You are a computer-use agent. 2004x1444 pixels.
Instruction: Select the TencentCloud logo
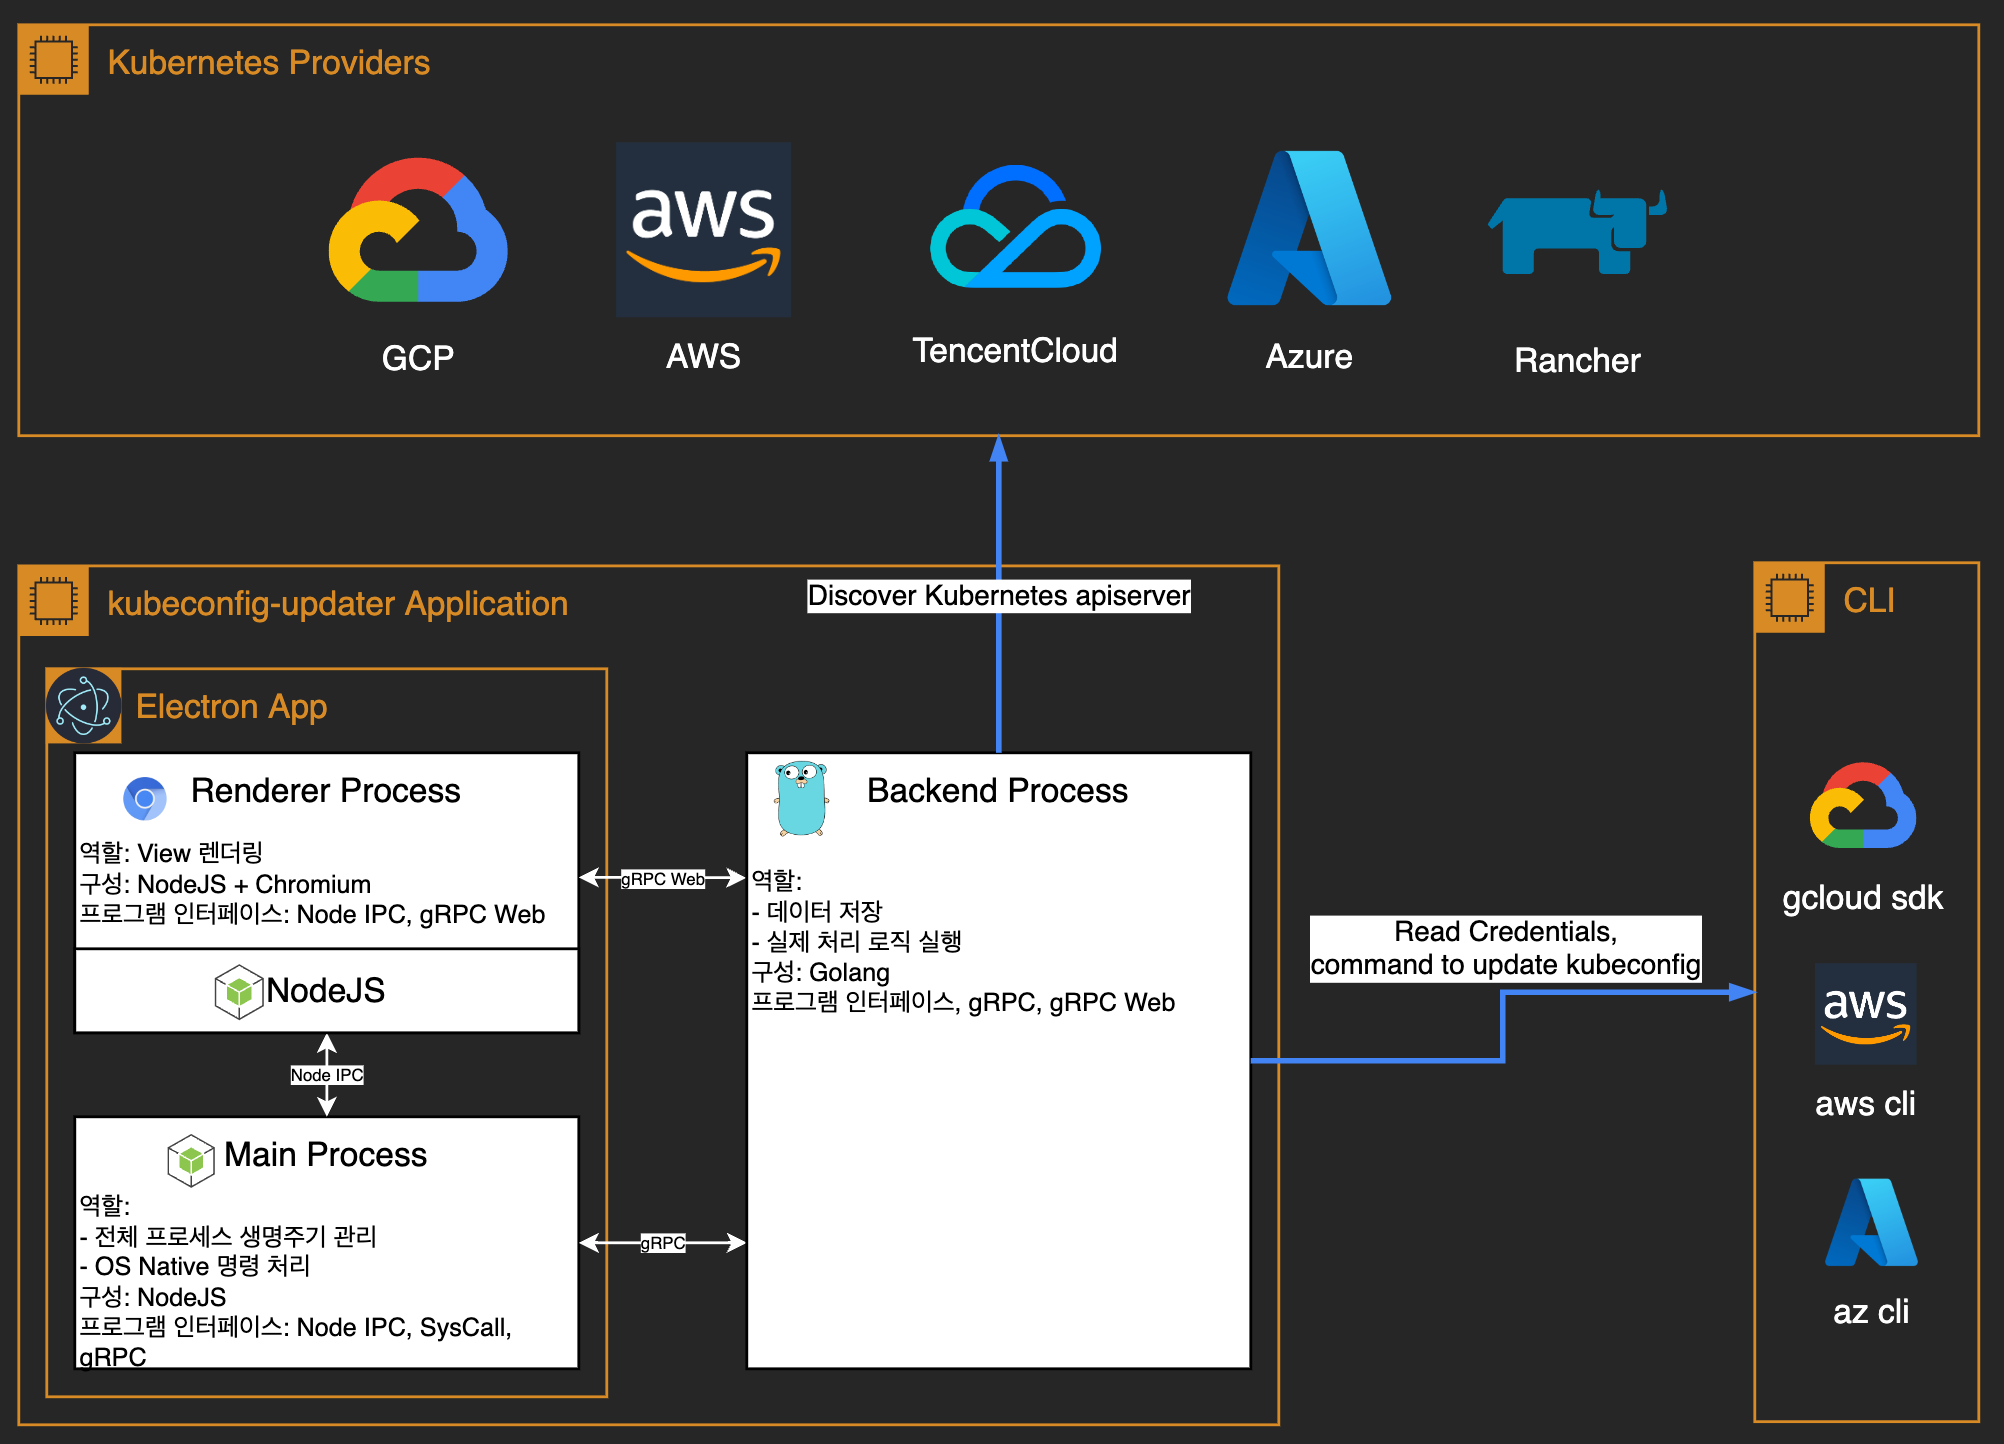[x=1015, y=228]
